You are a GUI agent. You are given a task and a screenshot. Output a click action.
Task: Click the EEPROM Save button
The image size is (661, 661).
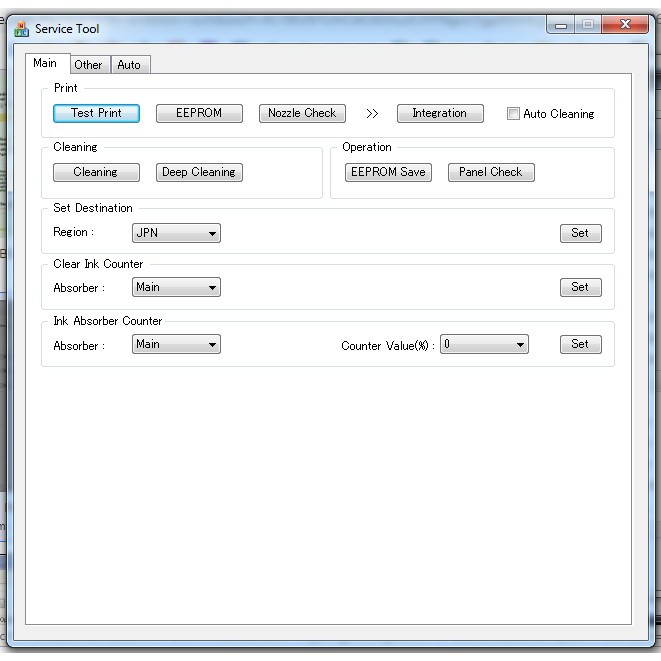click(388, 172)
